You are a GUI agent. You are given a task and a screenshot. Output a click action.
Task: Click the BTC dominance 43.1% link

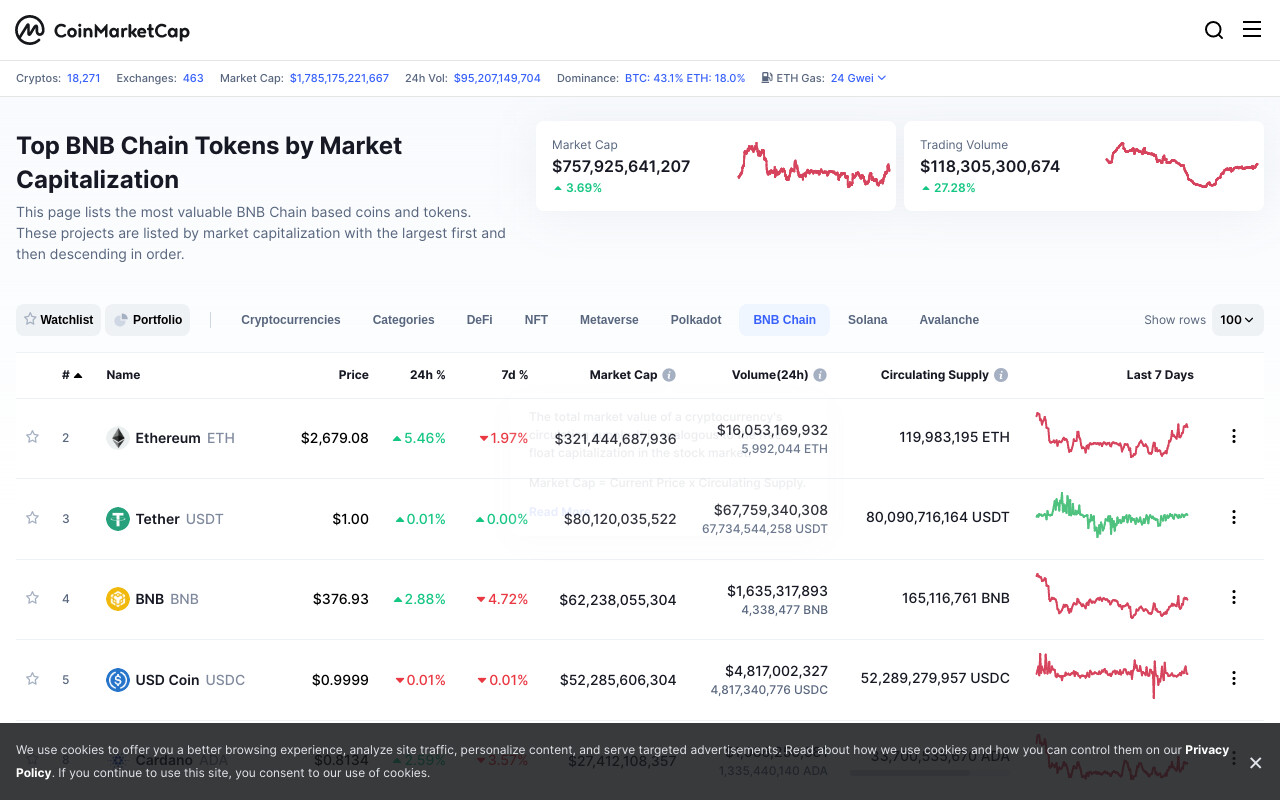(x=653, y=78)
